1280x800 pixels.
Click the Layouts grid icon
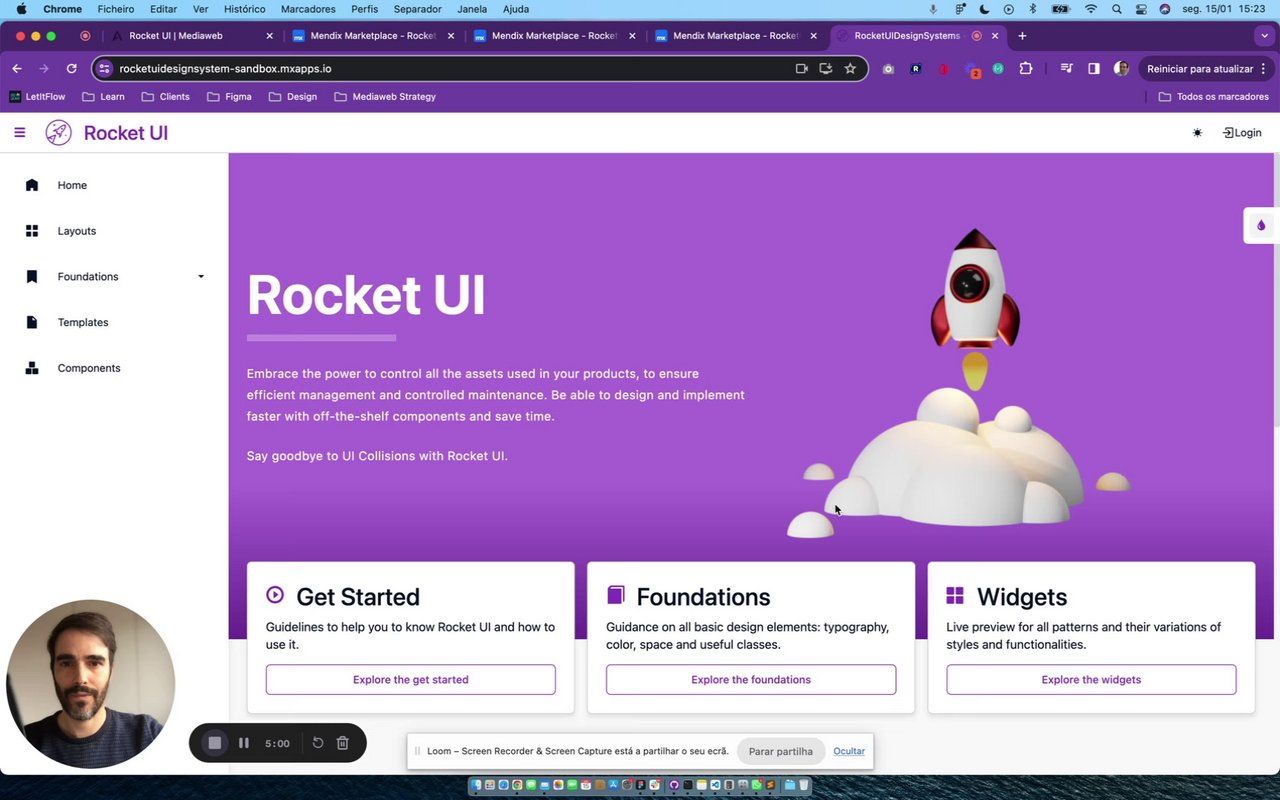(32, 231)
